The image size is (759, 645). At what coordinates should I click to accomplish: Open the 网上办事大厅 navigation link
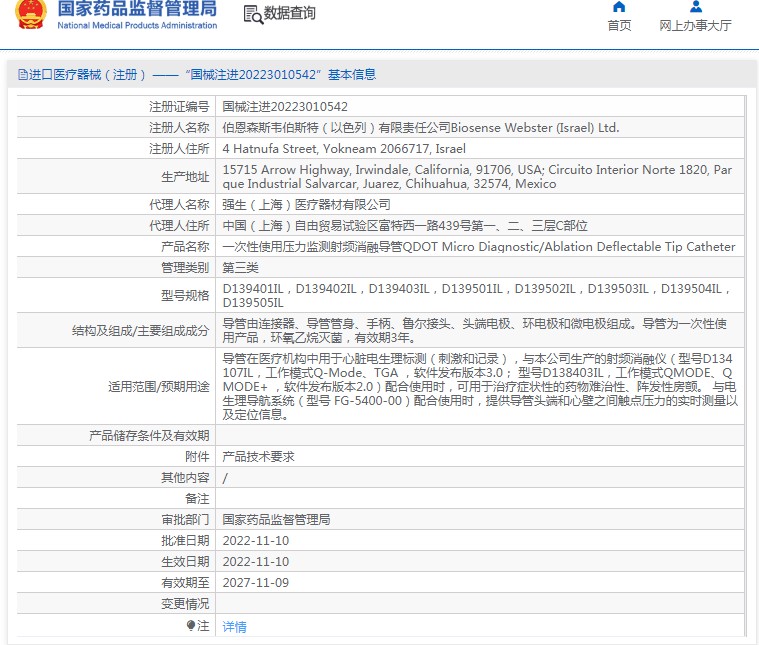pyautogui.click(x=695, y=25)
